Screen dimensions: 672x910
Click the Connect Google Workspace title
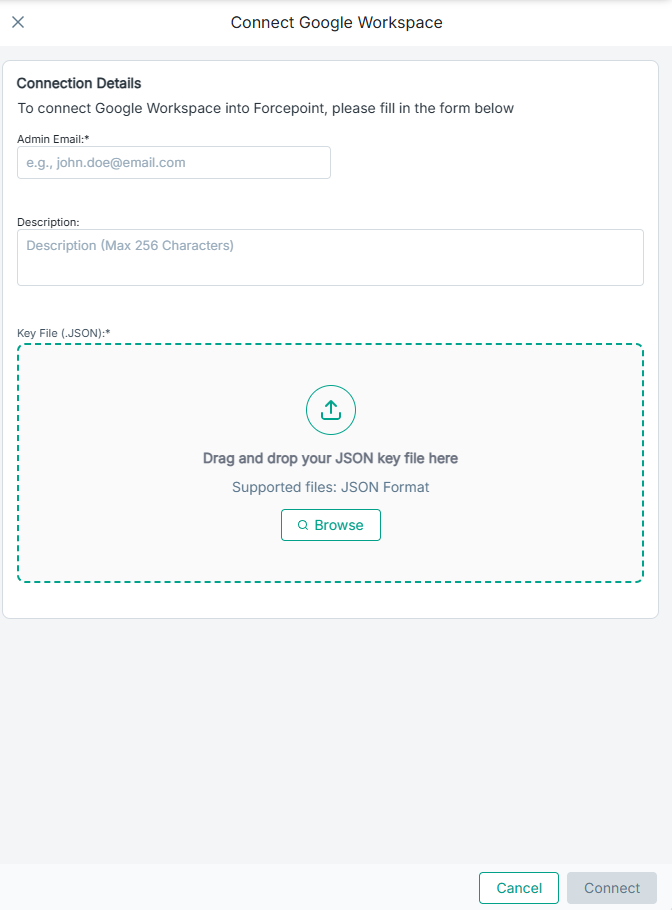pos(336,22)
